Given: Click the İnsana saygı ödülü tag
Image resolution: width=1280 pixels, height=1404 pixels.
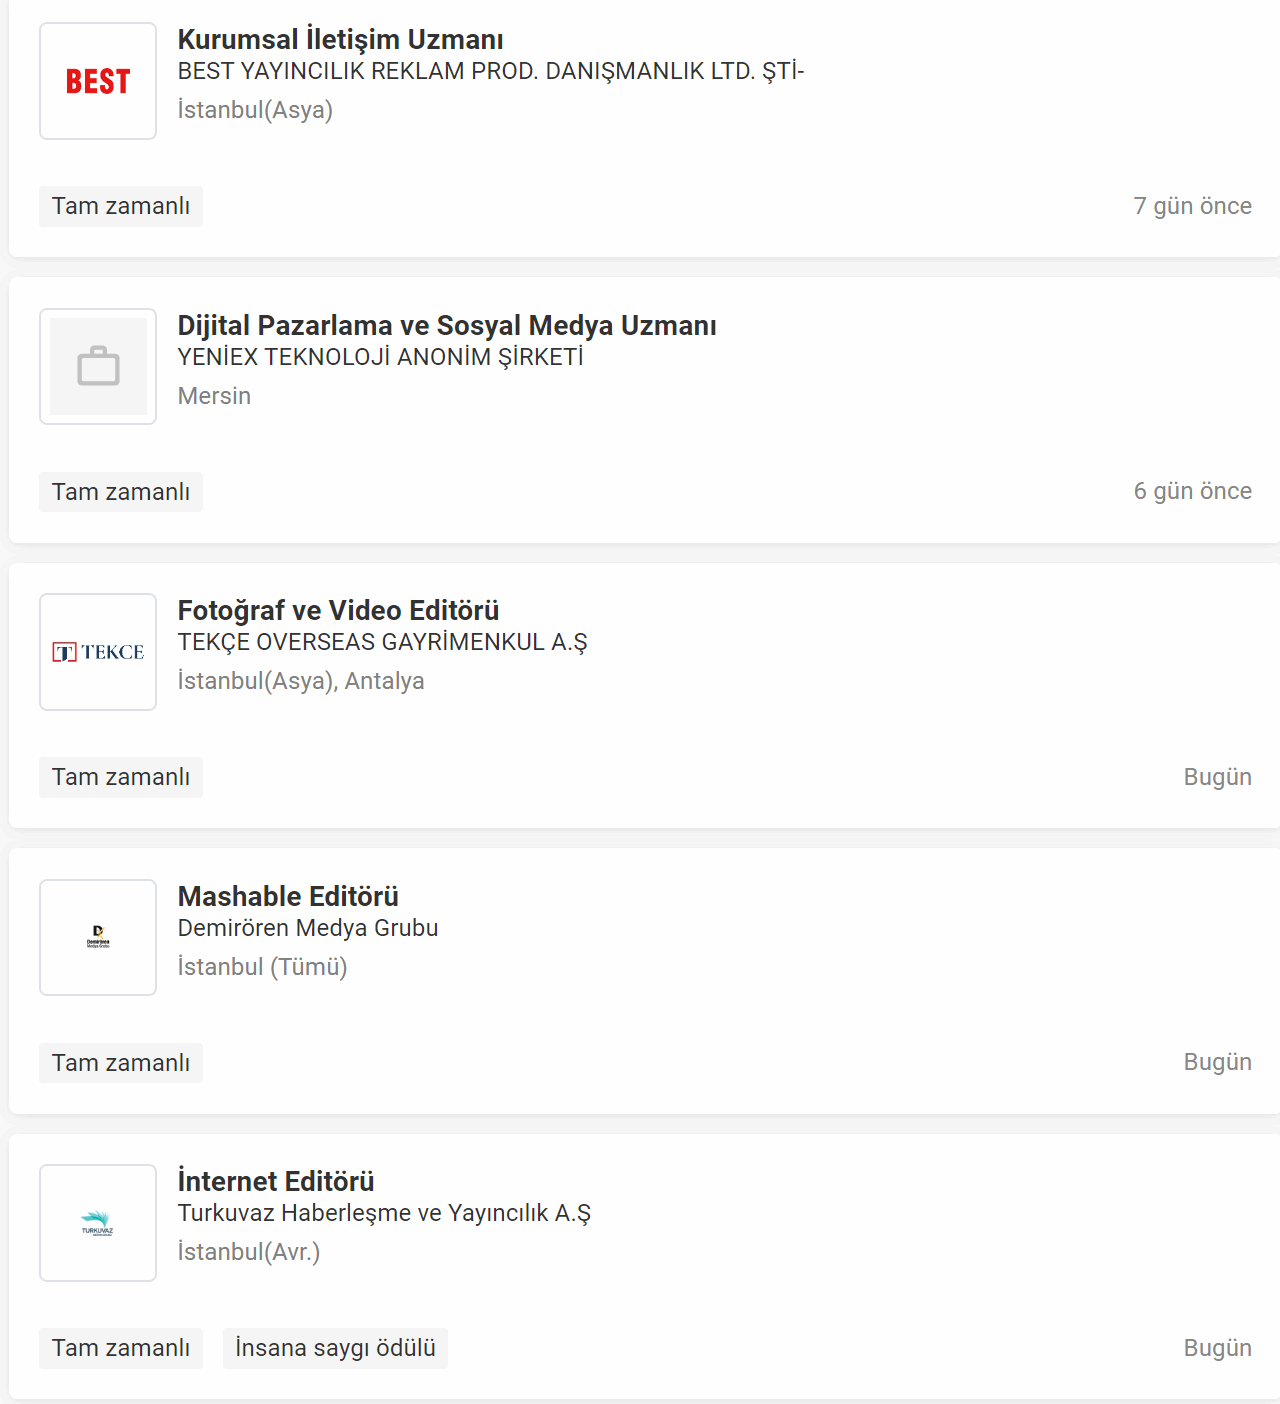Looking at the screenshot, I should (x=335, y=1348).
